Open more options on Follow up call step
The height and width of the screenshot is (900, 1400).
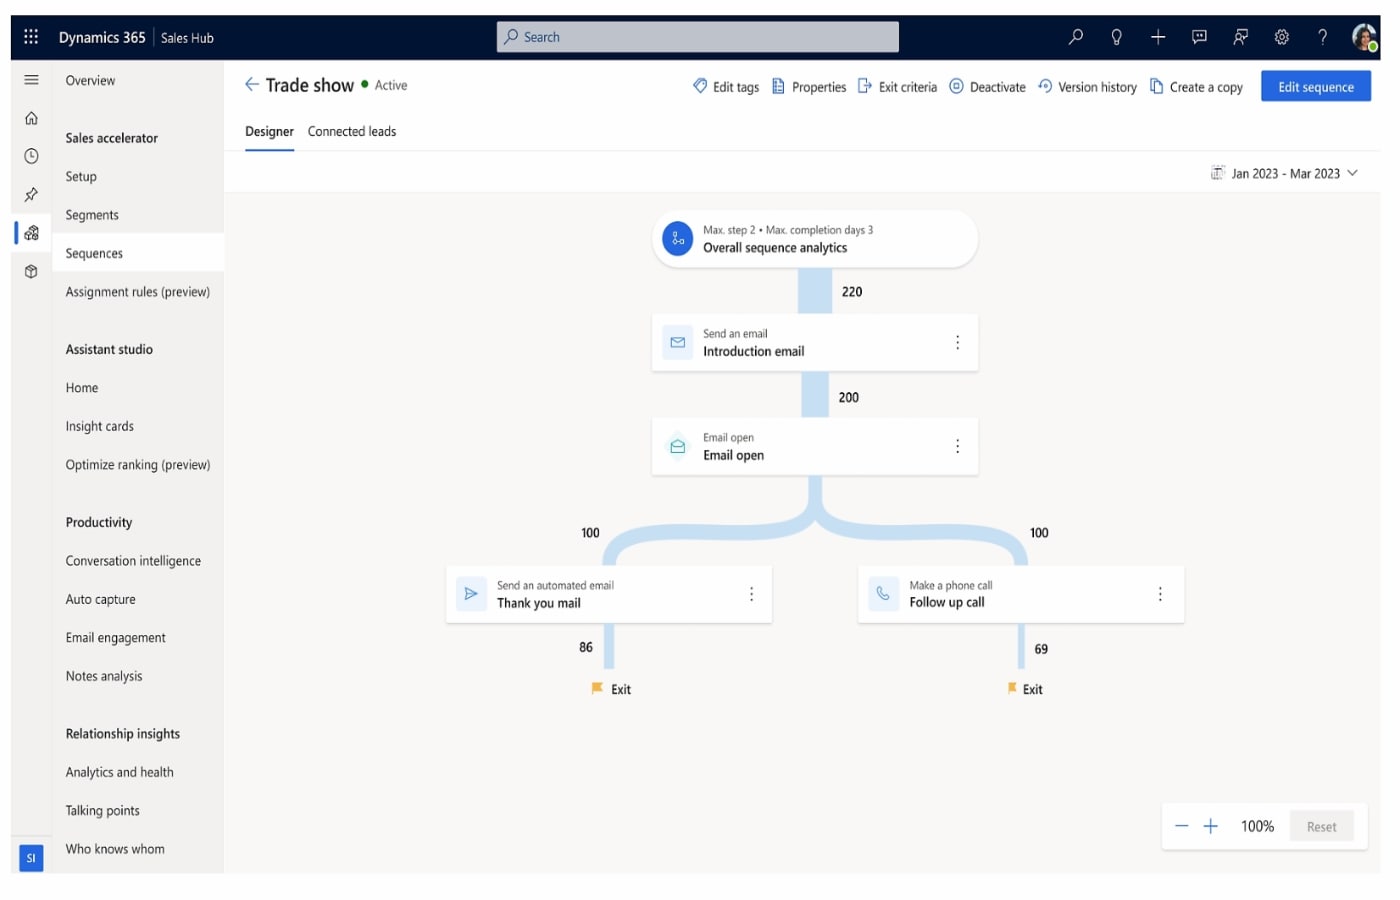1160,594
